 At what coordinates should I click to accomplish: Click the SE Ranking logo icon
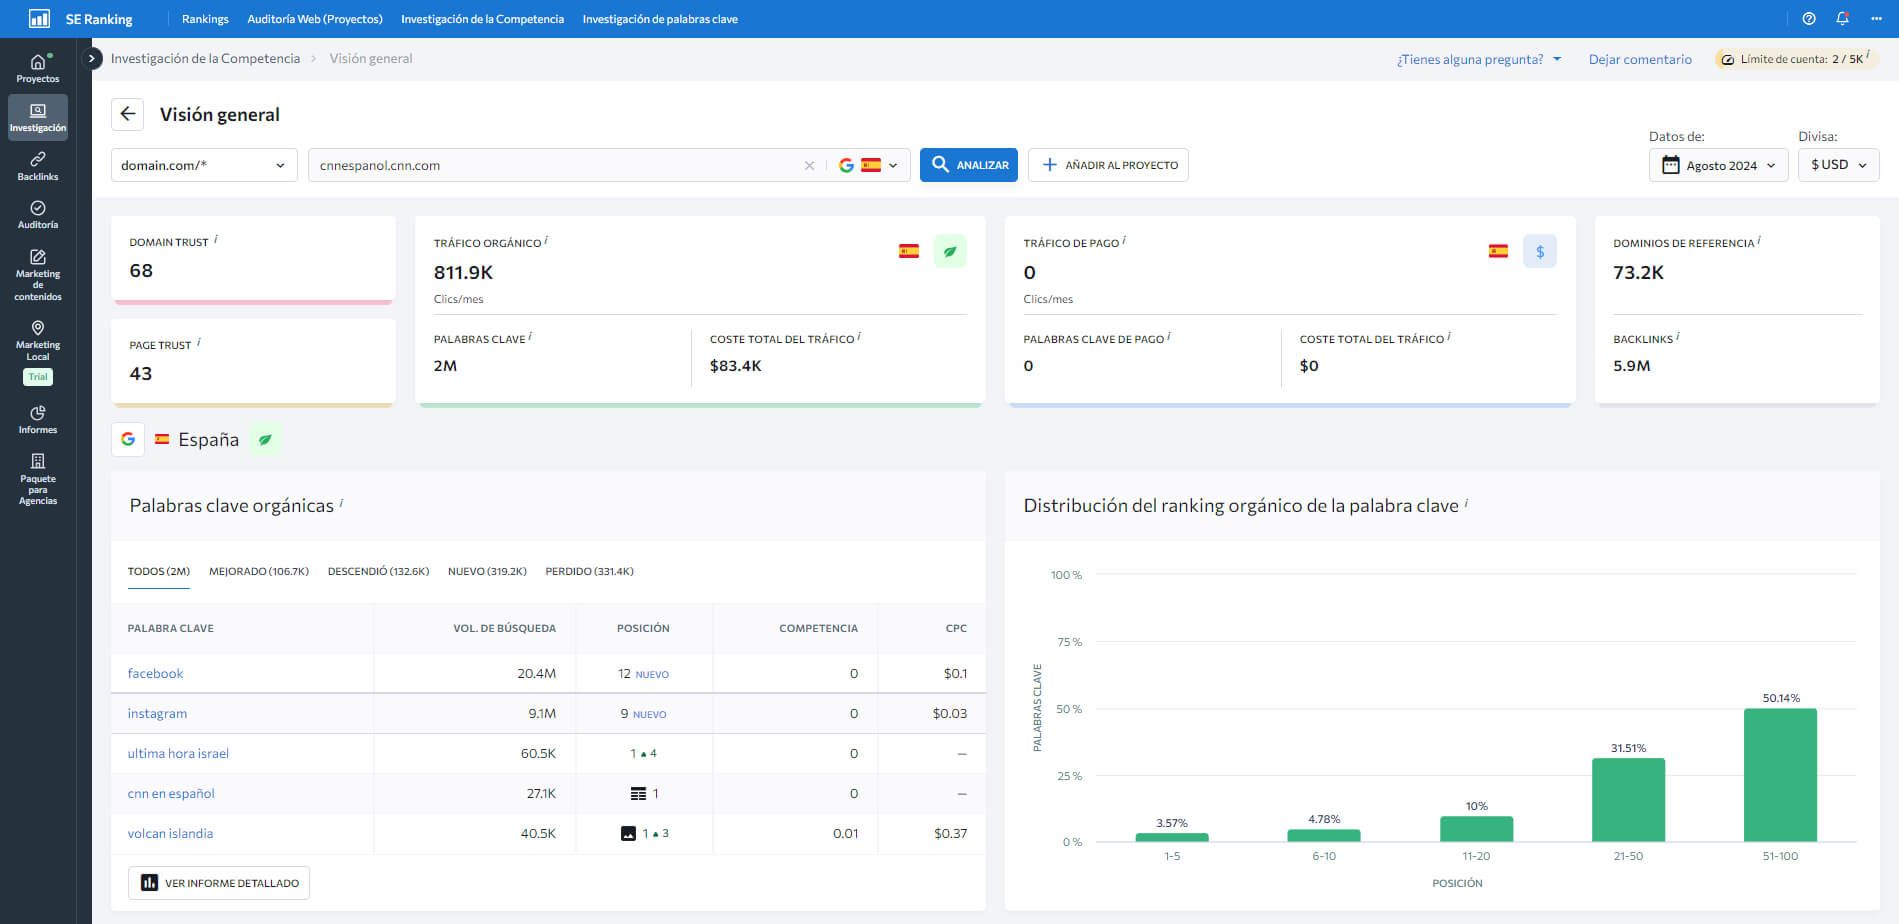[x=39, y=19]
